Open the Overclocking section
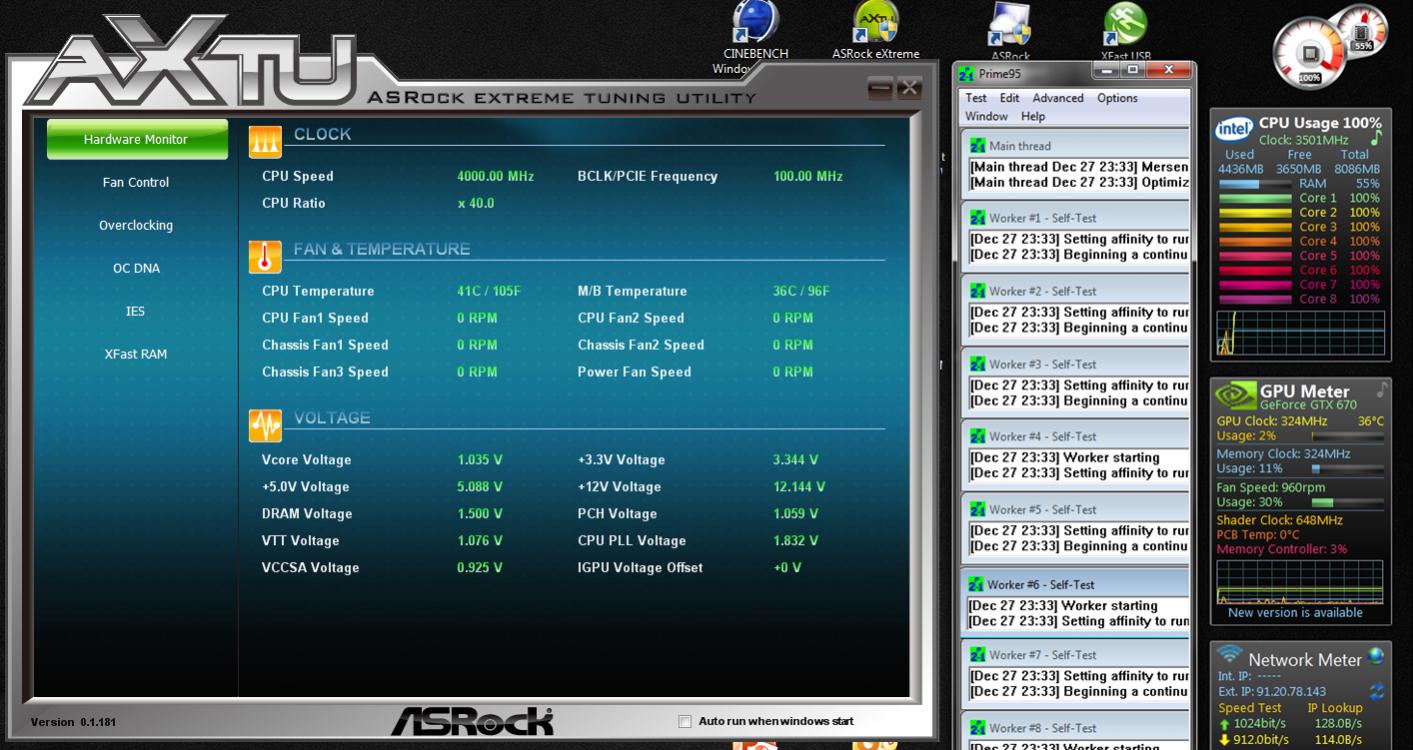 136,225
